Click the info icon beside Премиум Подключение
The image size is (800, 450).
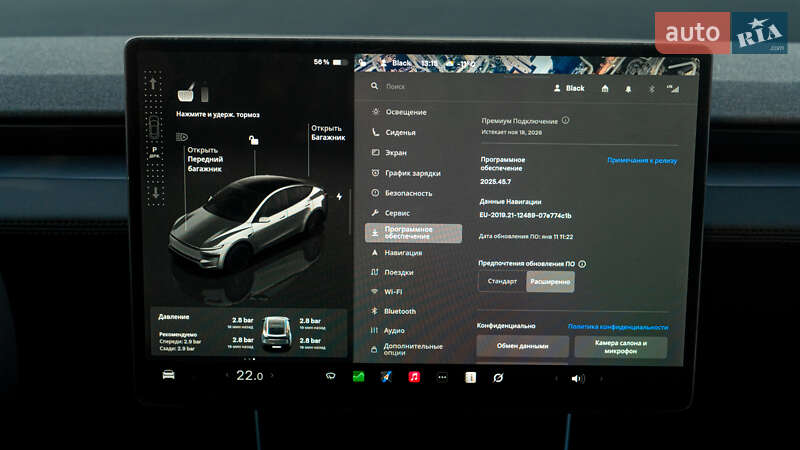coord(565,120)
